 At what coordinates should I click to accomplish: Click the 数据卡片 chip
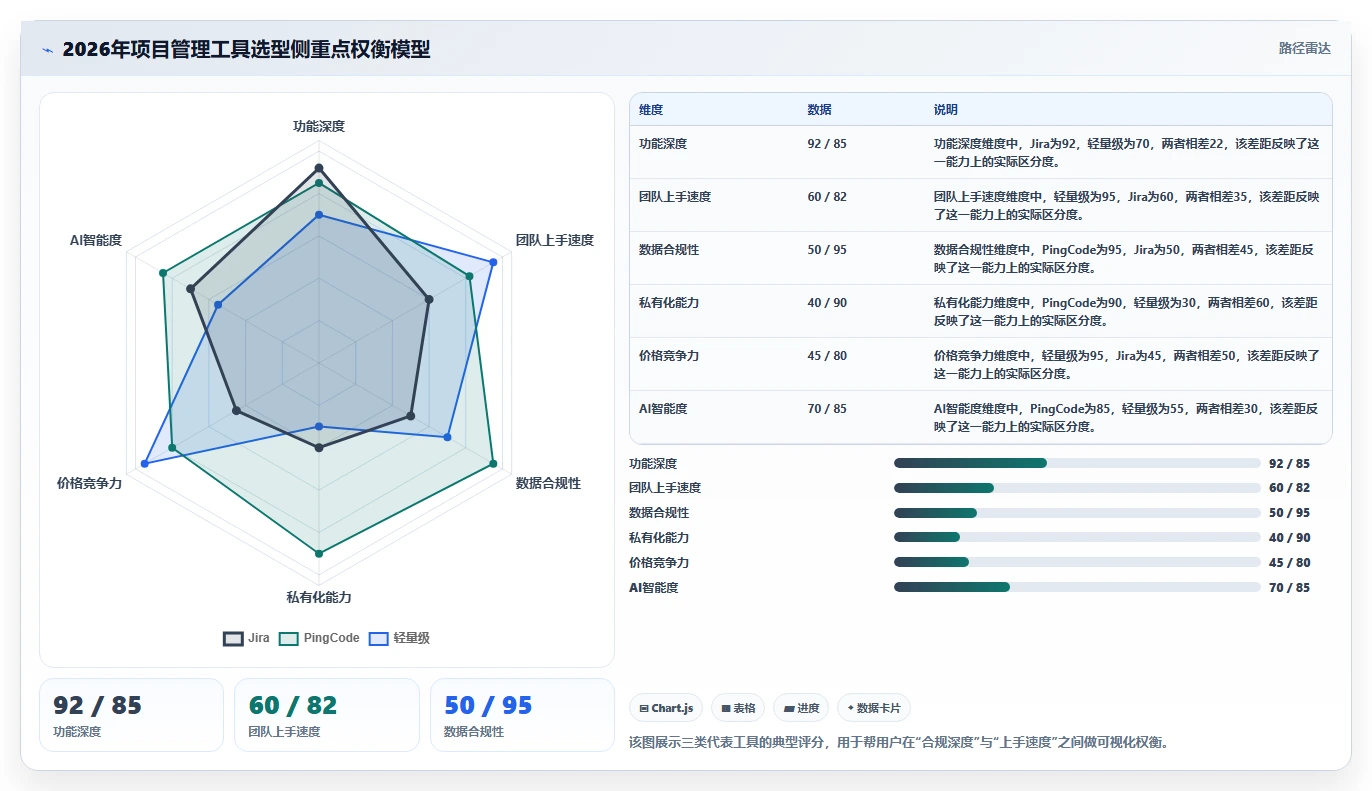coord(874,708)
